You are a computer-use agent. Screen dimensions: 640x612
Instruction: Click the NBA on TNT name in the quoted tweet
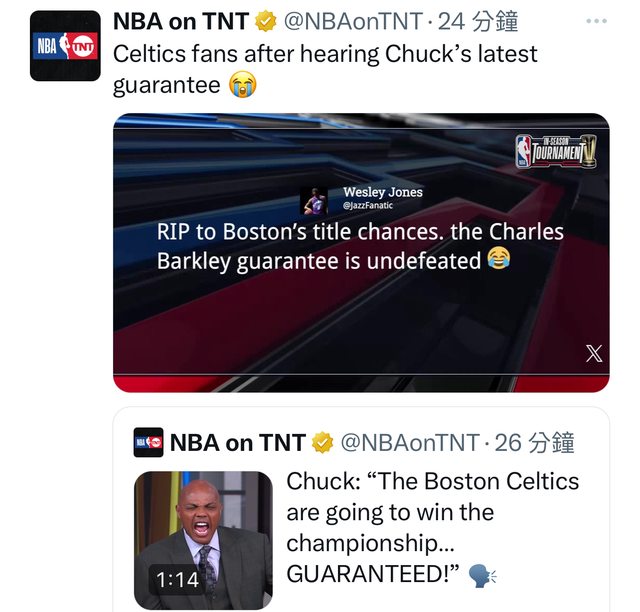click(238, 442)
